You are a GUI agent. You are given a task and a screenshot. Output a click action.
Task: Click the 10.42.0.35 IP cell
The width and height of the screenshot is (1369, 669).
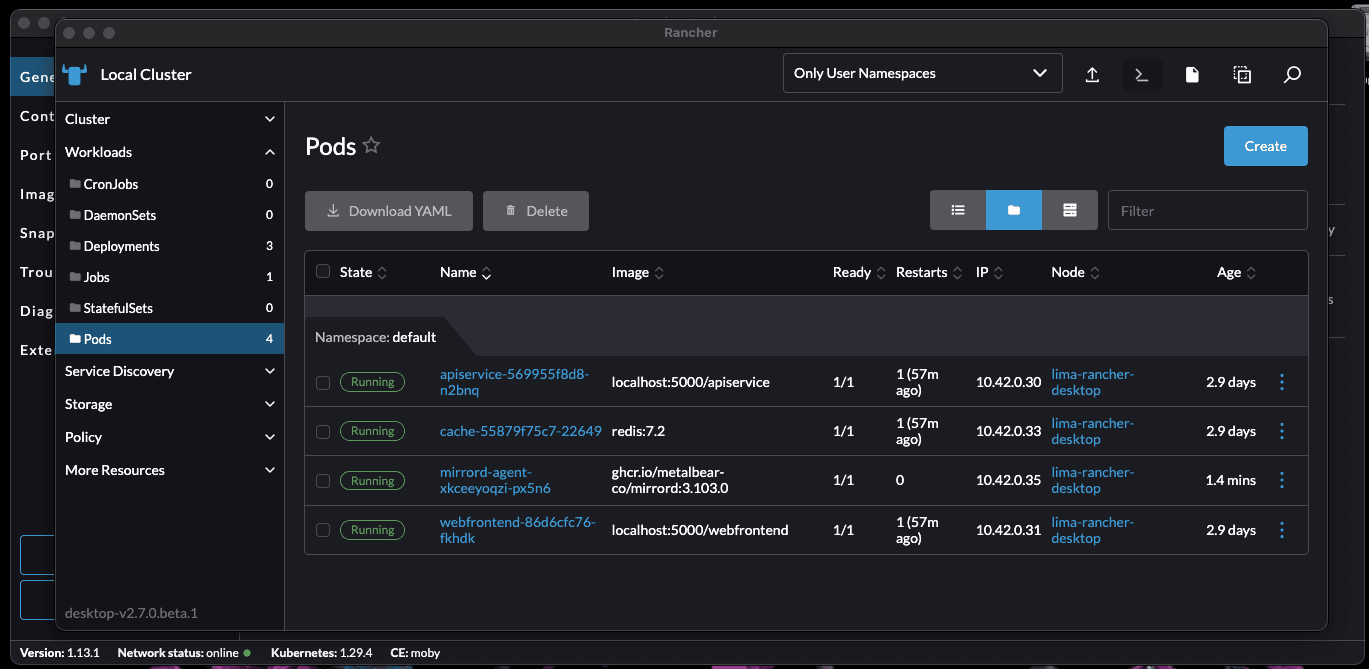click(x=1009, y=480)
